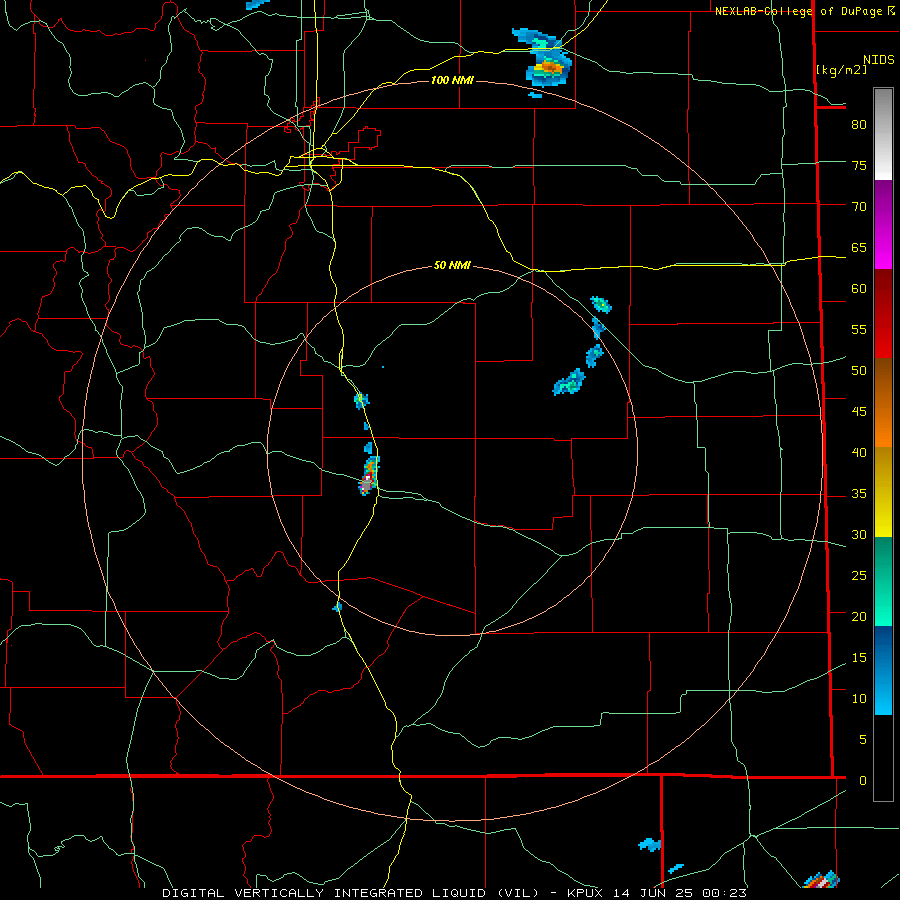Select the black 0–10 color bar segment
The width and height of the screenshot is (900, 900).
(883, 758)
